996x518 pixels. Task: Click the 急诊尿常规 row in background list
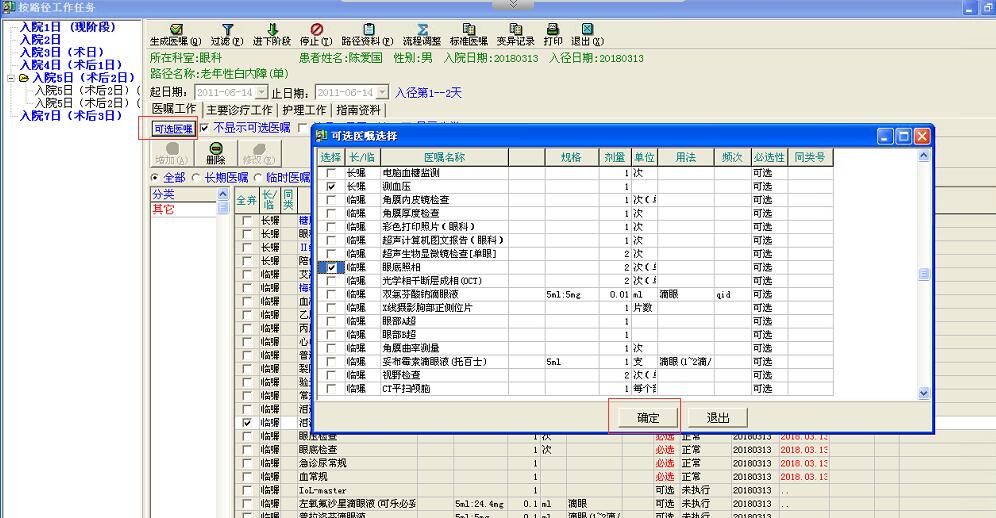click(x=323, y=463)
